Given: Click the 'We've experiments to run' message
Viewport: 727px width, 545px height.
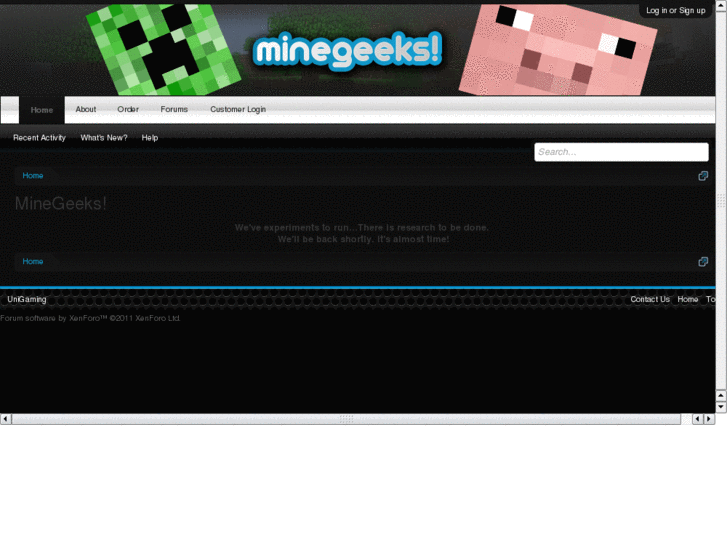Looking at the screenshot, I should pyautogui.click(x=362, y=233).
